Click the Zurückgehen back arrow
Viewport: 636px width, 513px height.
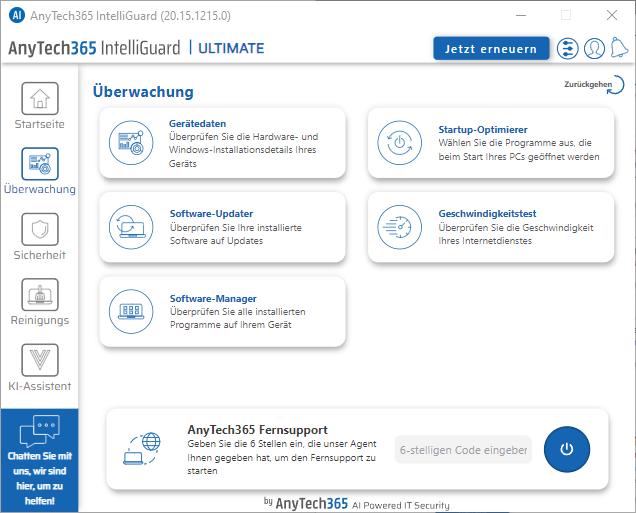(x=591, y=86)
